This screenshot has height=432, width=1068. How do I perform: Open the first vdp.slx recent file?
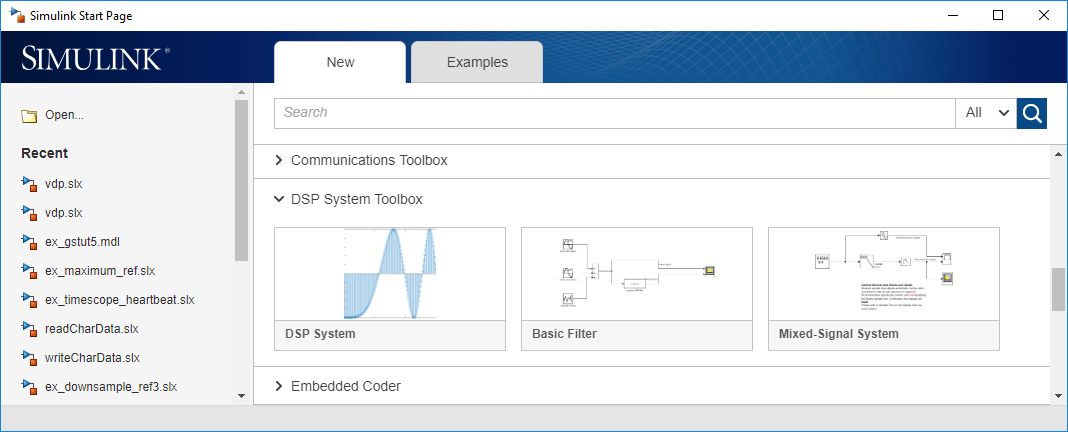click(x=64, y=184)
